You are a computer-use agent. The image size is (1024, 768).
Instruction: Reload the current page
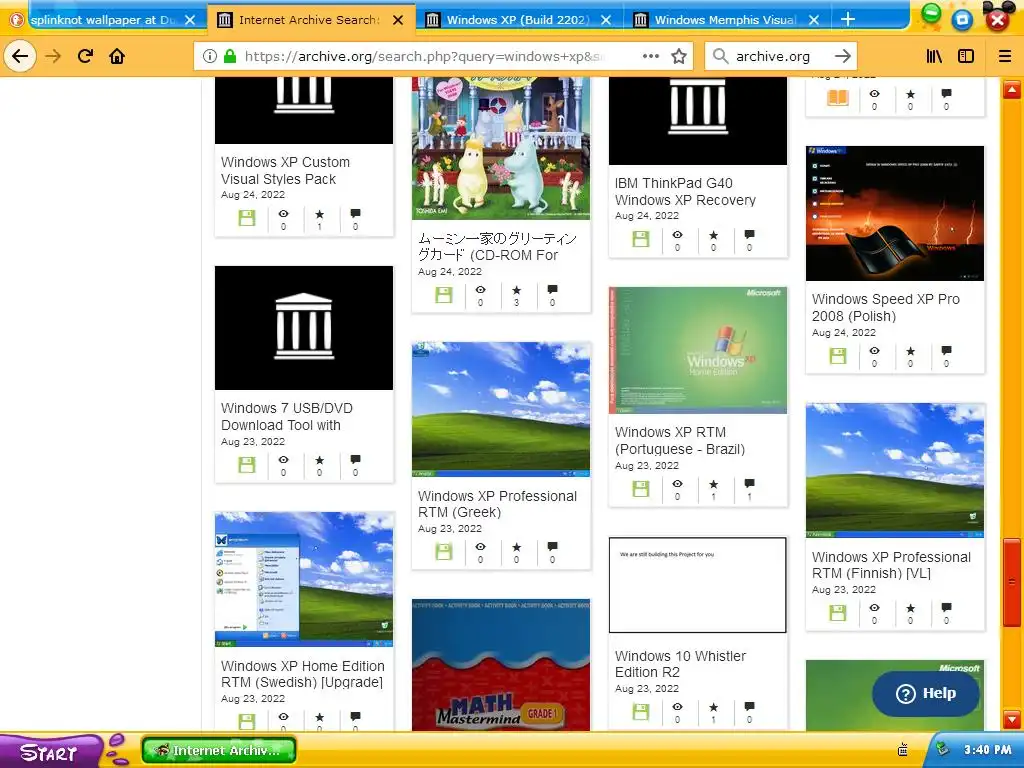coord(85,56)
